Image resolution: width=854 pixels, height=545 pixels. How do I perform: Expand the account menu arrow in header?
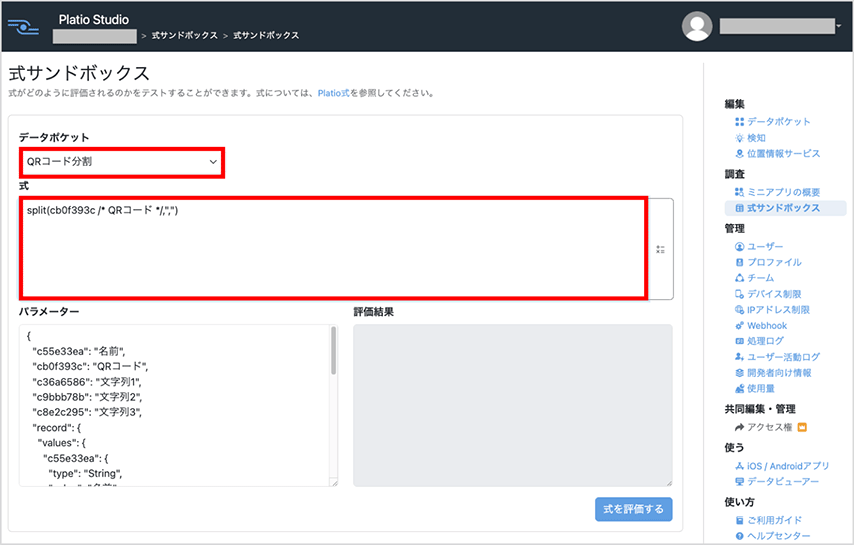coord(838,27)
